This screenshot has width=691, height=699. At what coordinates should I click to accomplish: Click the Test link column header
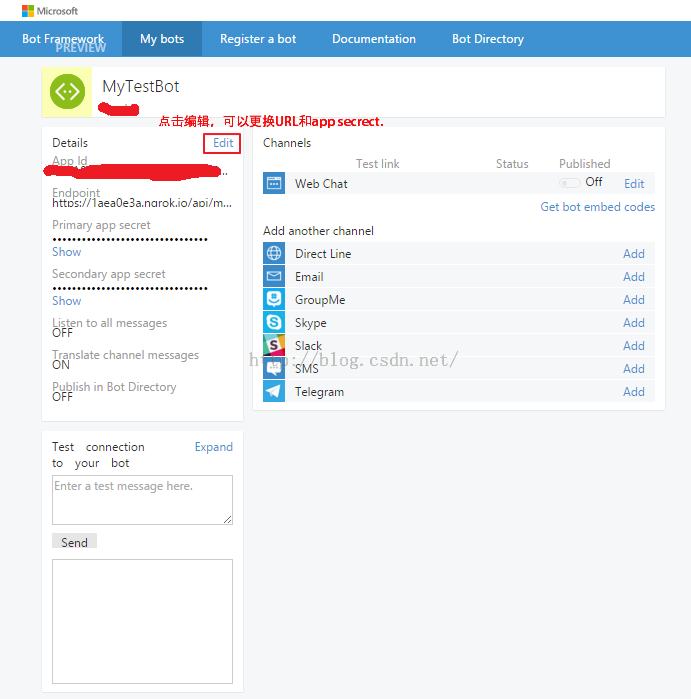coord(377,164)
